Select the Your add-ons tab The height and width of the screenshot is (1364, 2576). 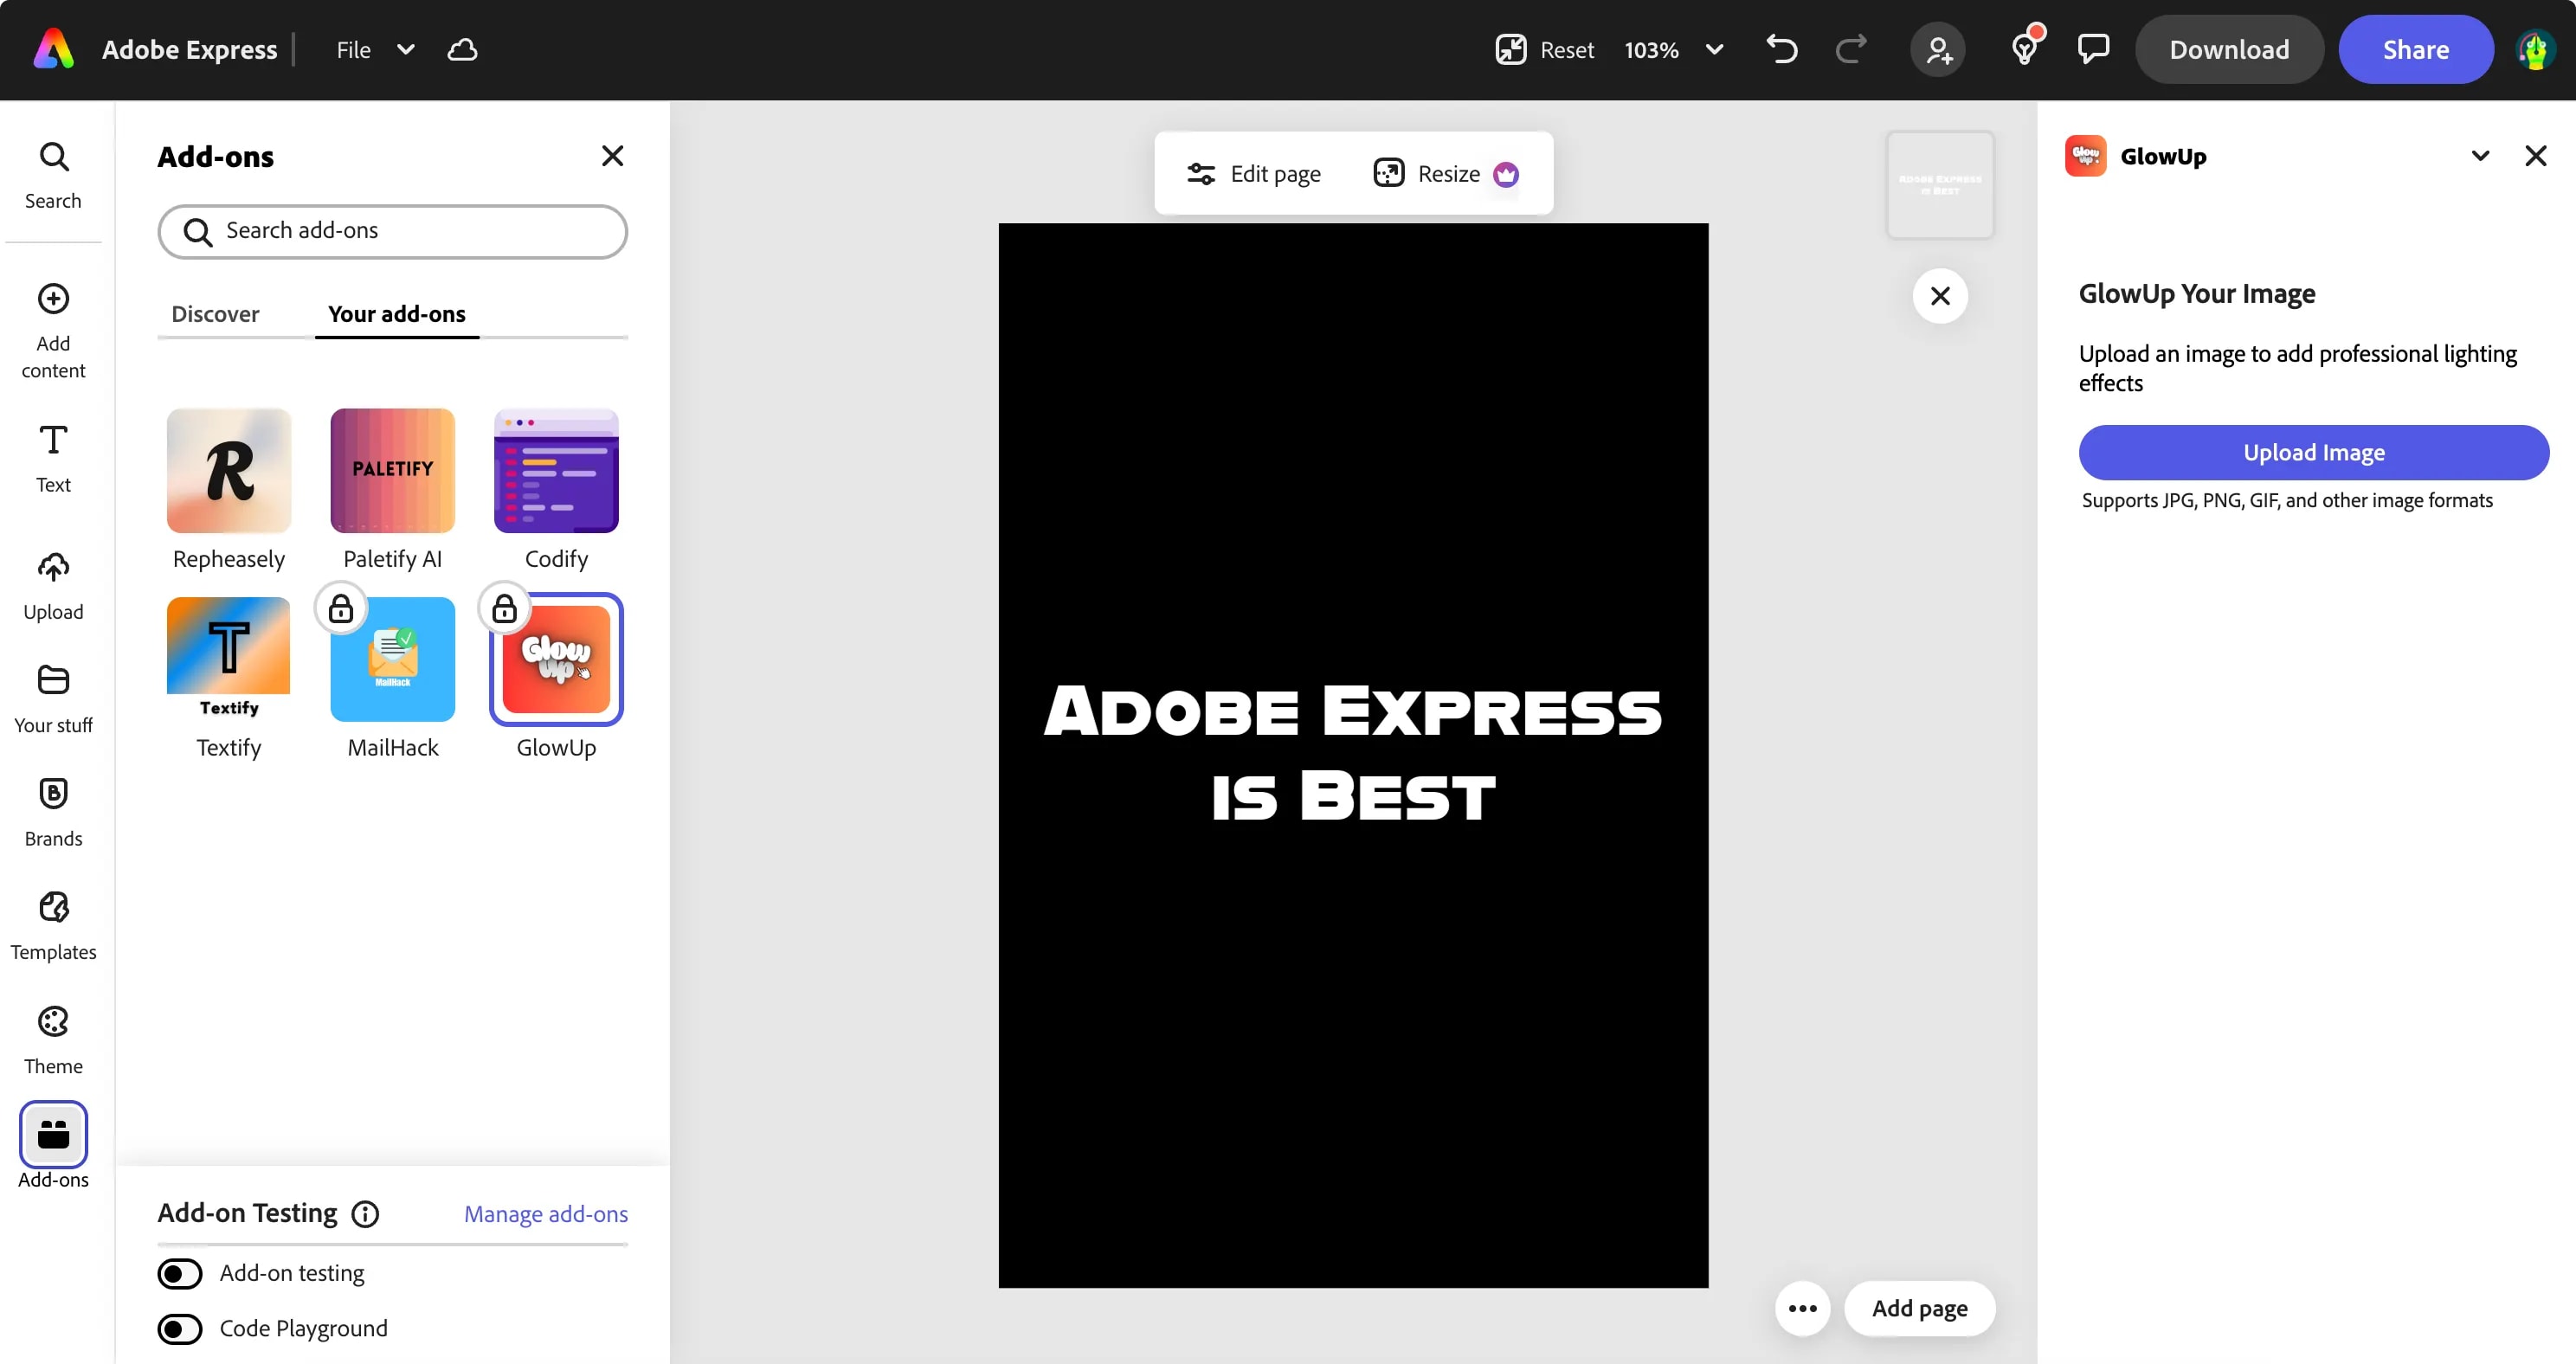pos(396,314)
